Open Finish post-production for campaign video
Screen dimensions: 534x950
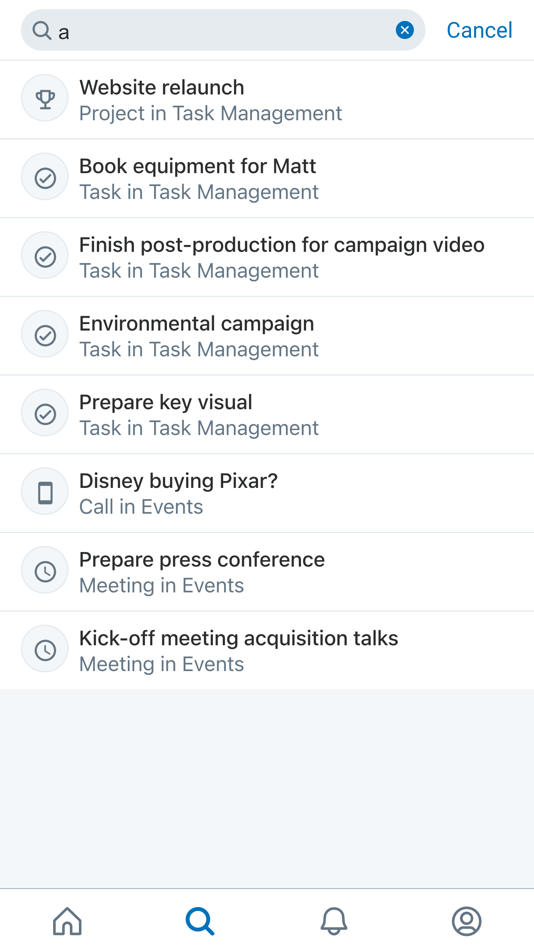click(x=267, y=257)
